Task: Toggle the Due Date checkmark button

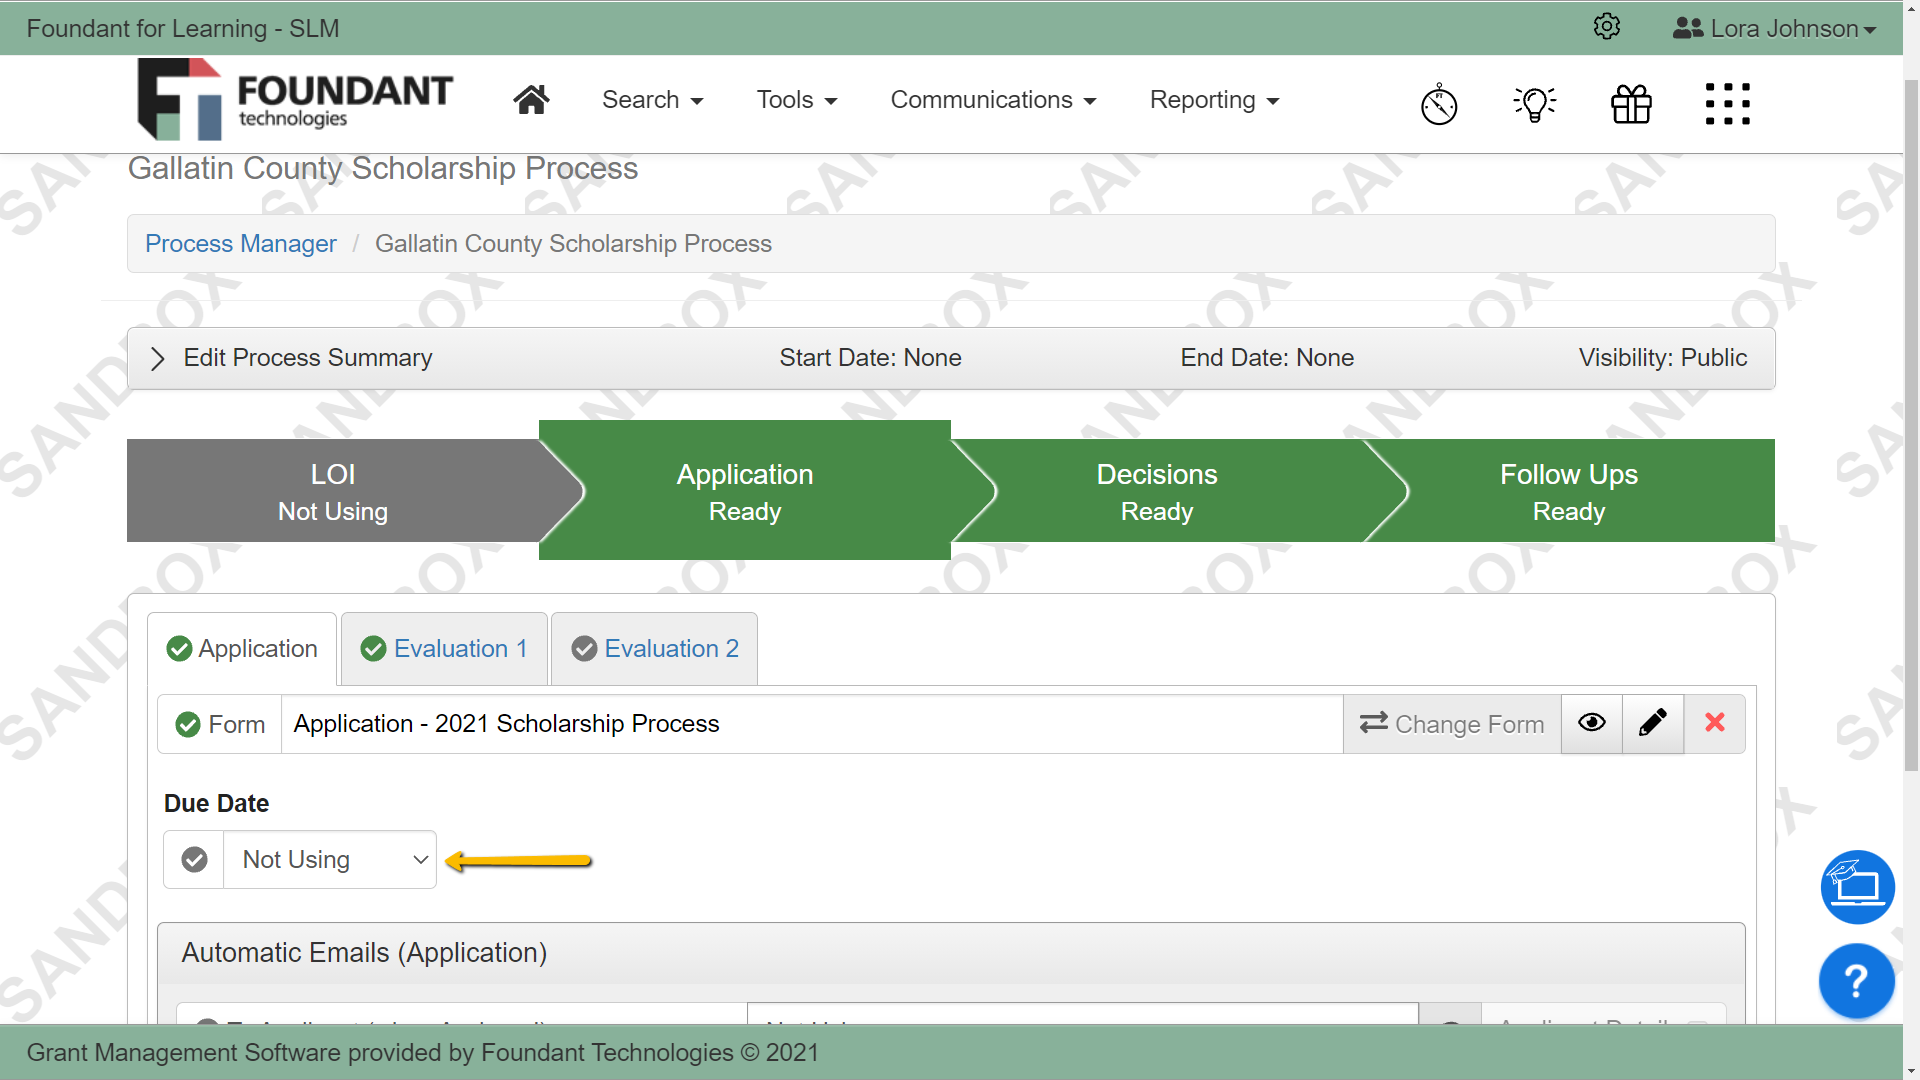Action: point(194,859)
